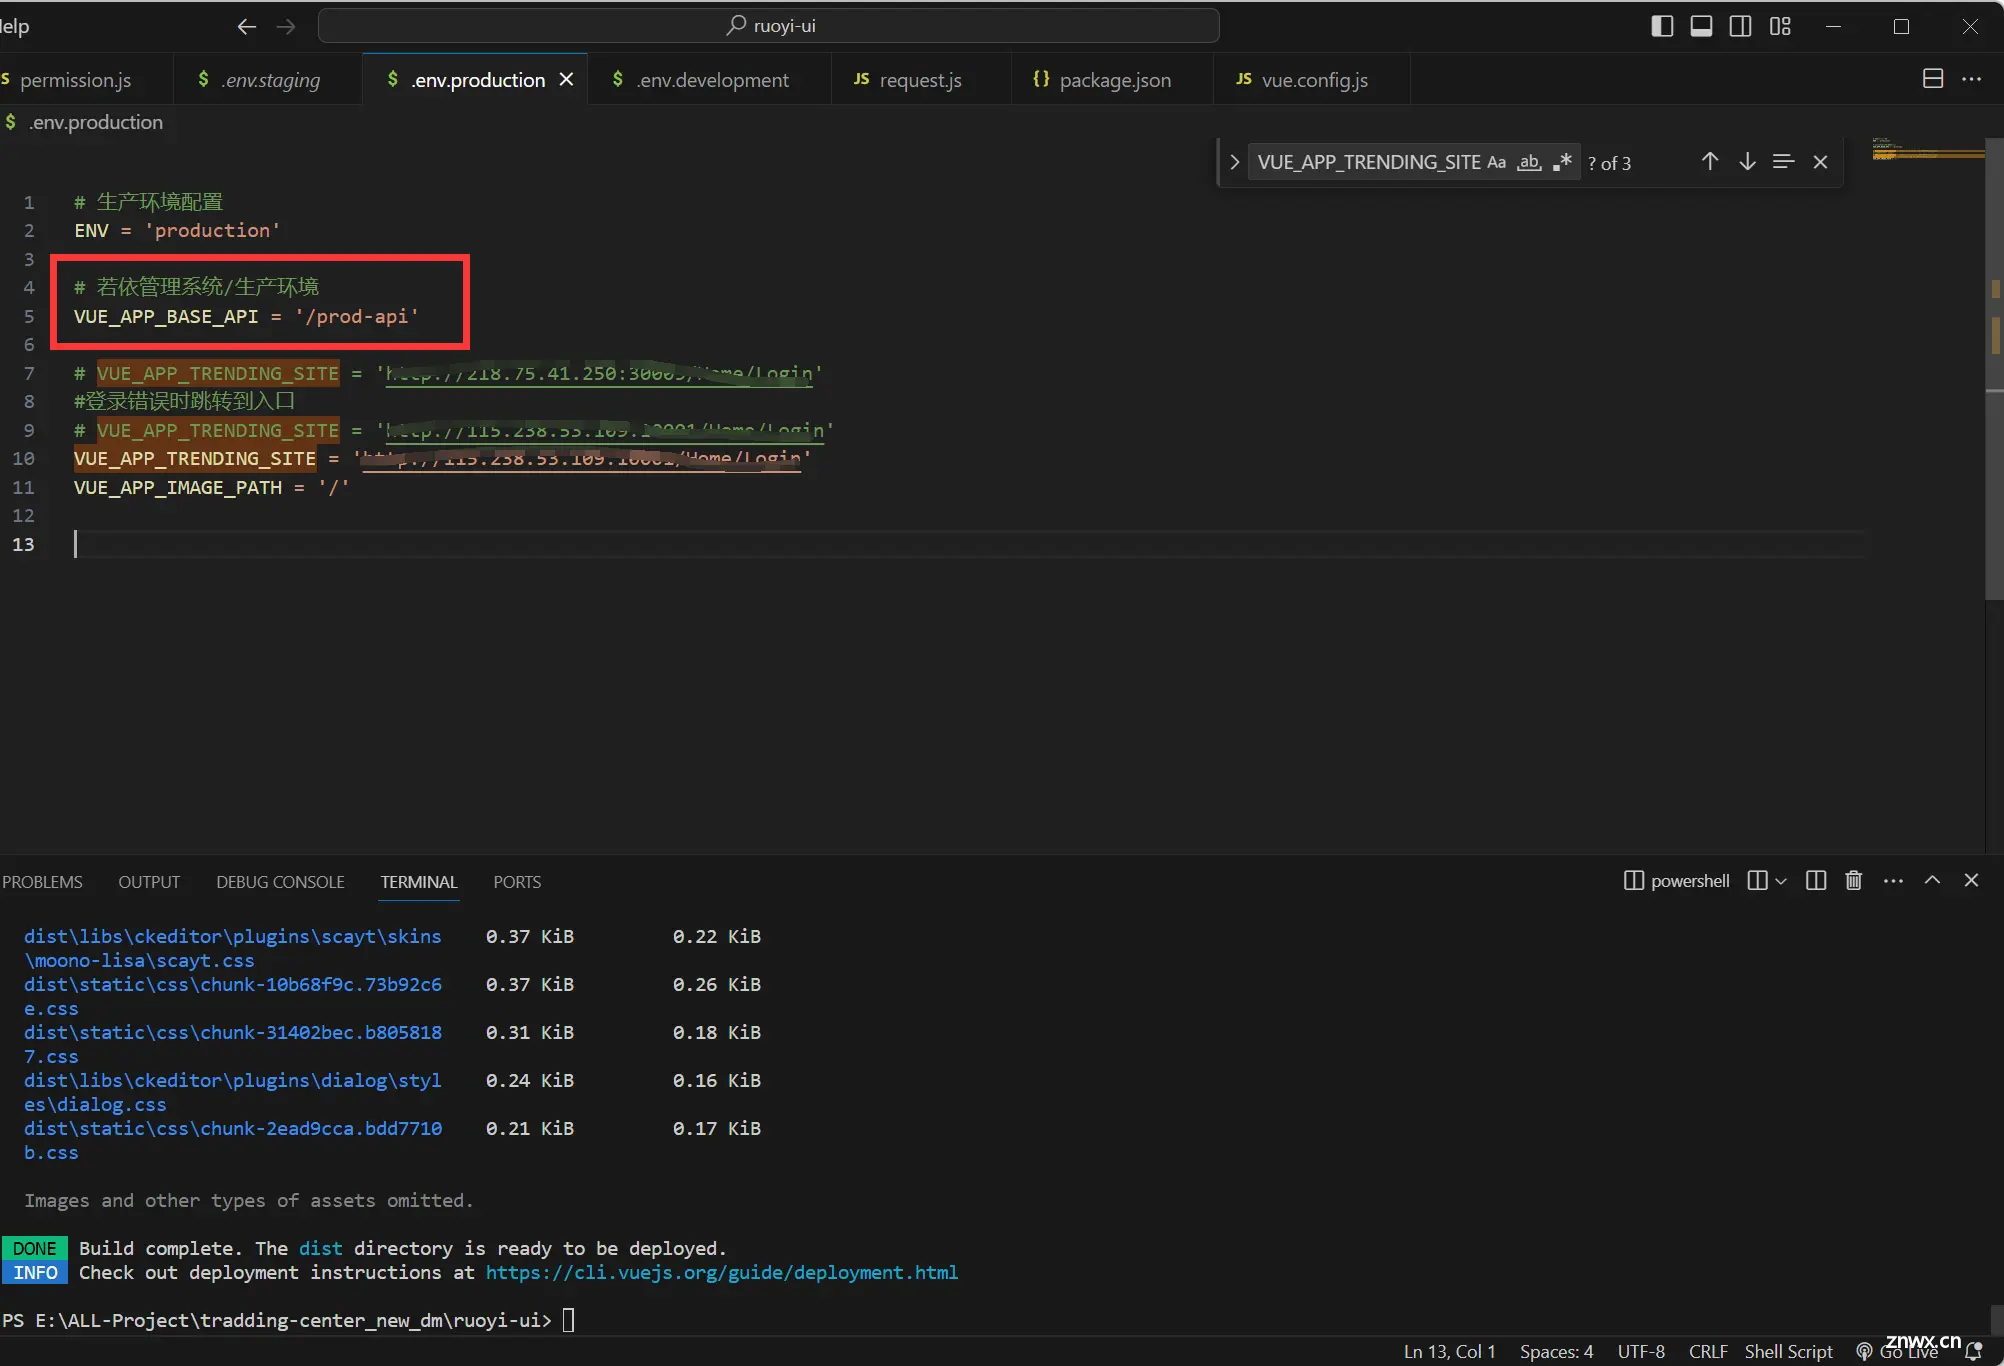Image resolution: width=2004 pixels, height=1366 pixels.
Task: Kill terminal with trash icon
Action: [1854, 881]
